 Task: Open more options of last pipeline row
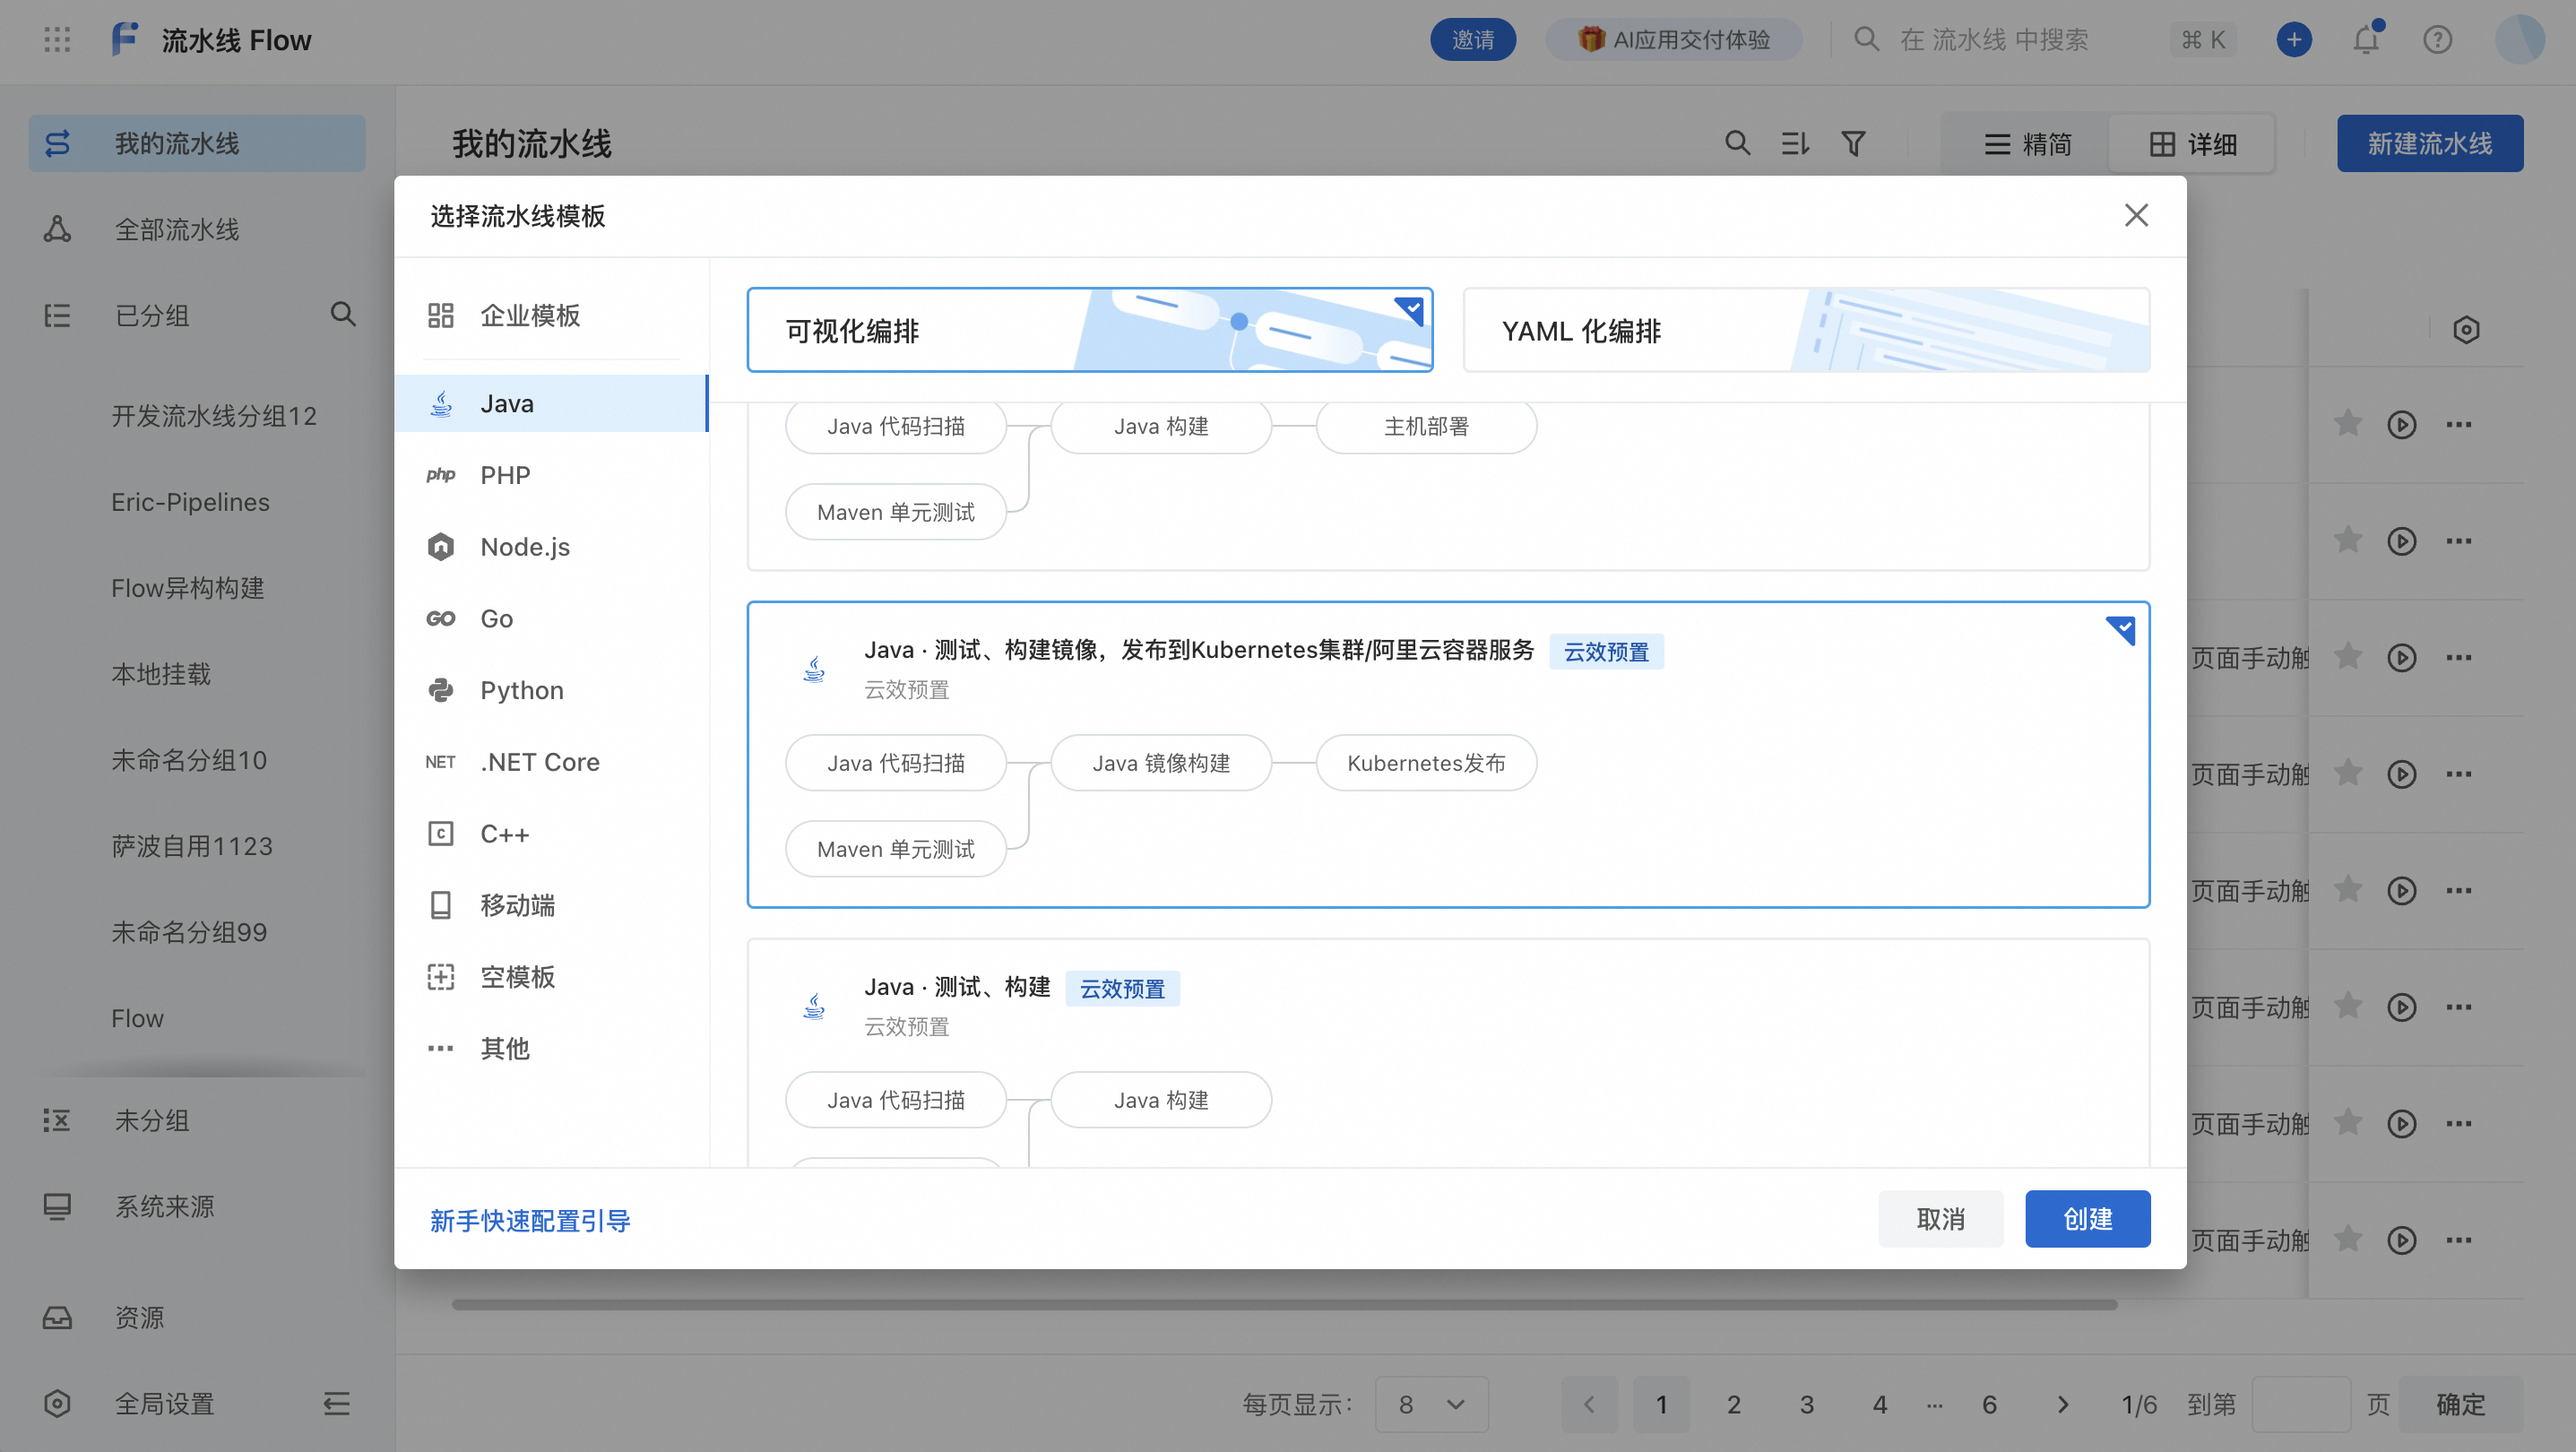pos(2459,1241)
